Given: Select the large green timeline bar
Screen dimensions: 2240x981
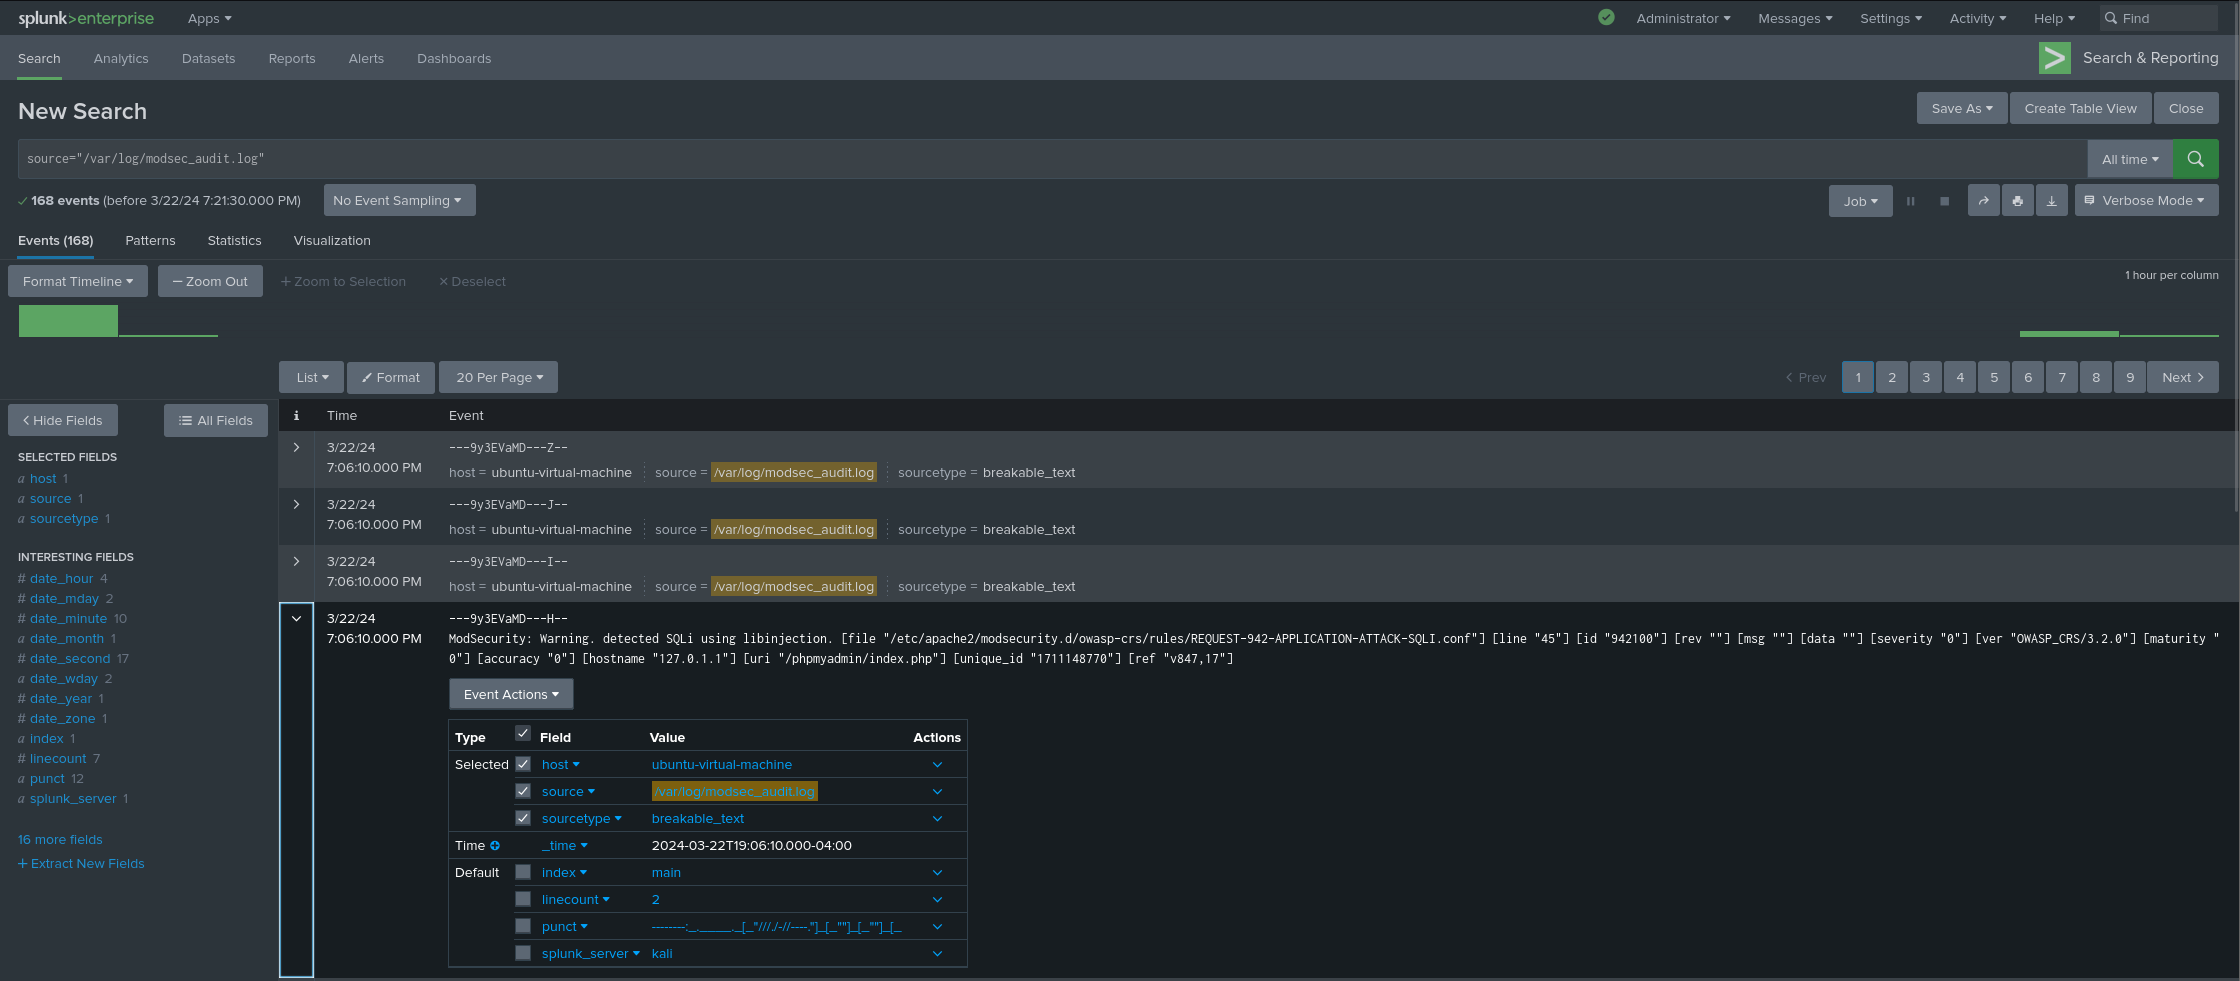Looking at the screenshot, I should pos(68,321).
